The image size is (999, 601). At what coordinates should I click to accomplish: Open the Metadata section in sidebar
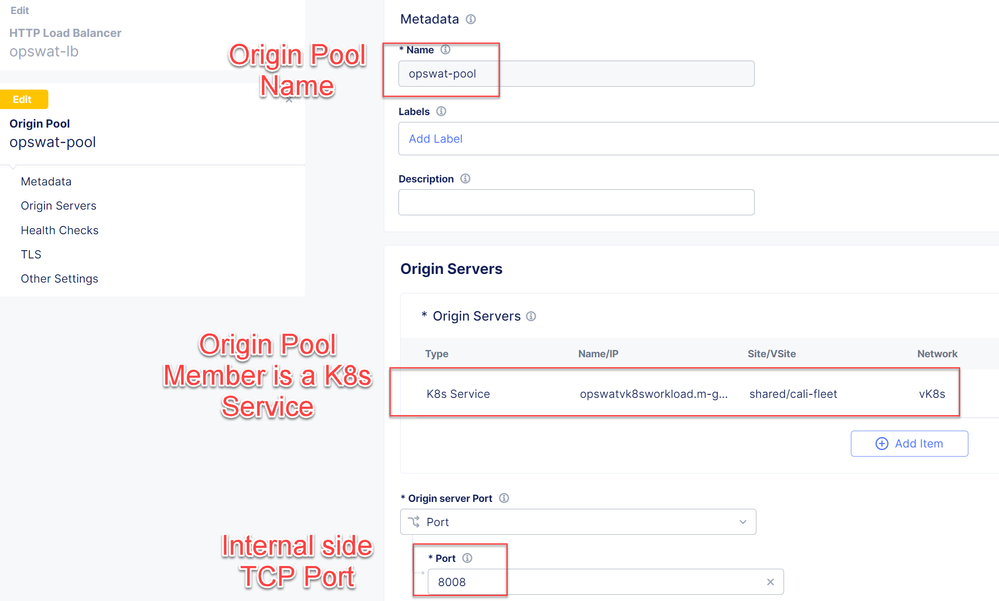point(46,182)
